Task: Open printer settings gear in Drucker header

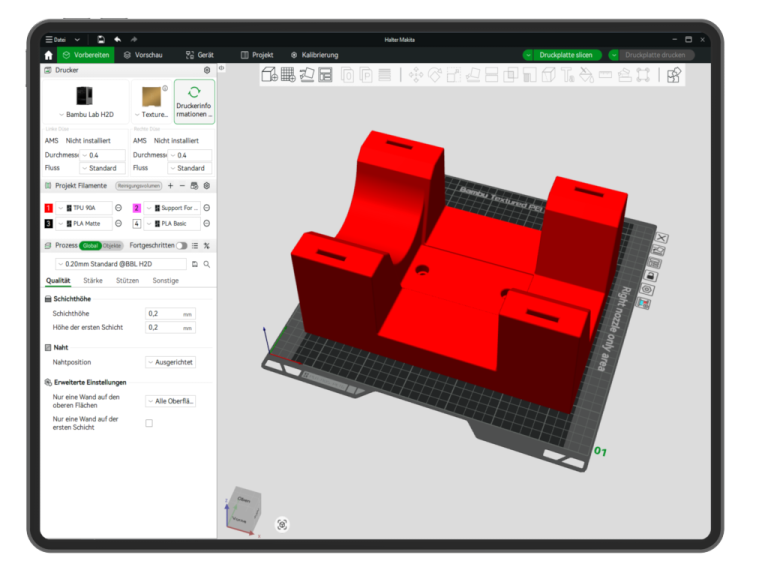Action: [207, 71]
